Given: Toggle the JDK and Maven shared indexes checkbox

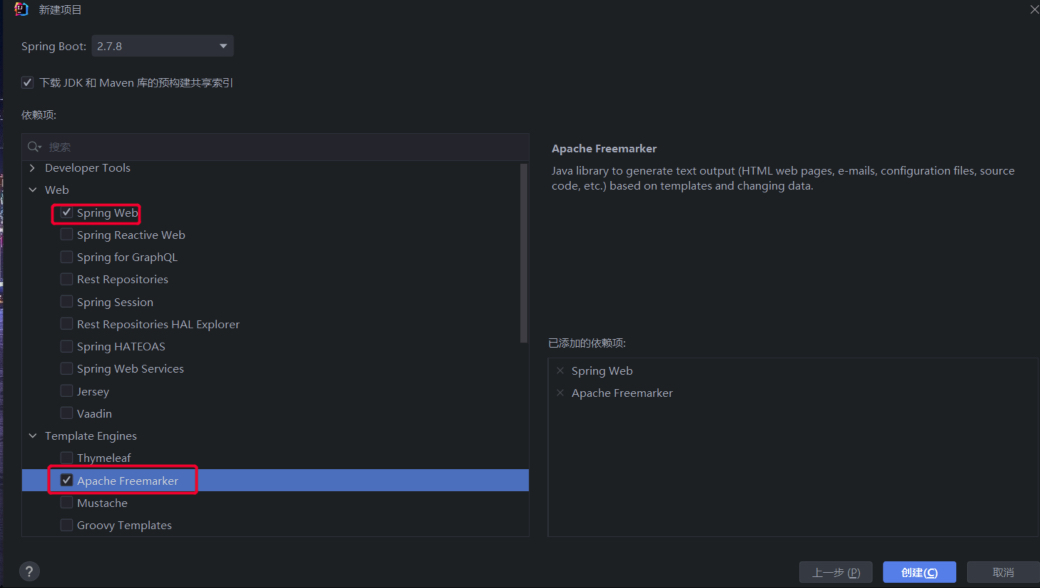Looking at the screenshot, I should [x=27, y=83].
